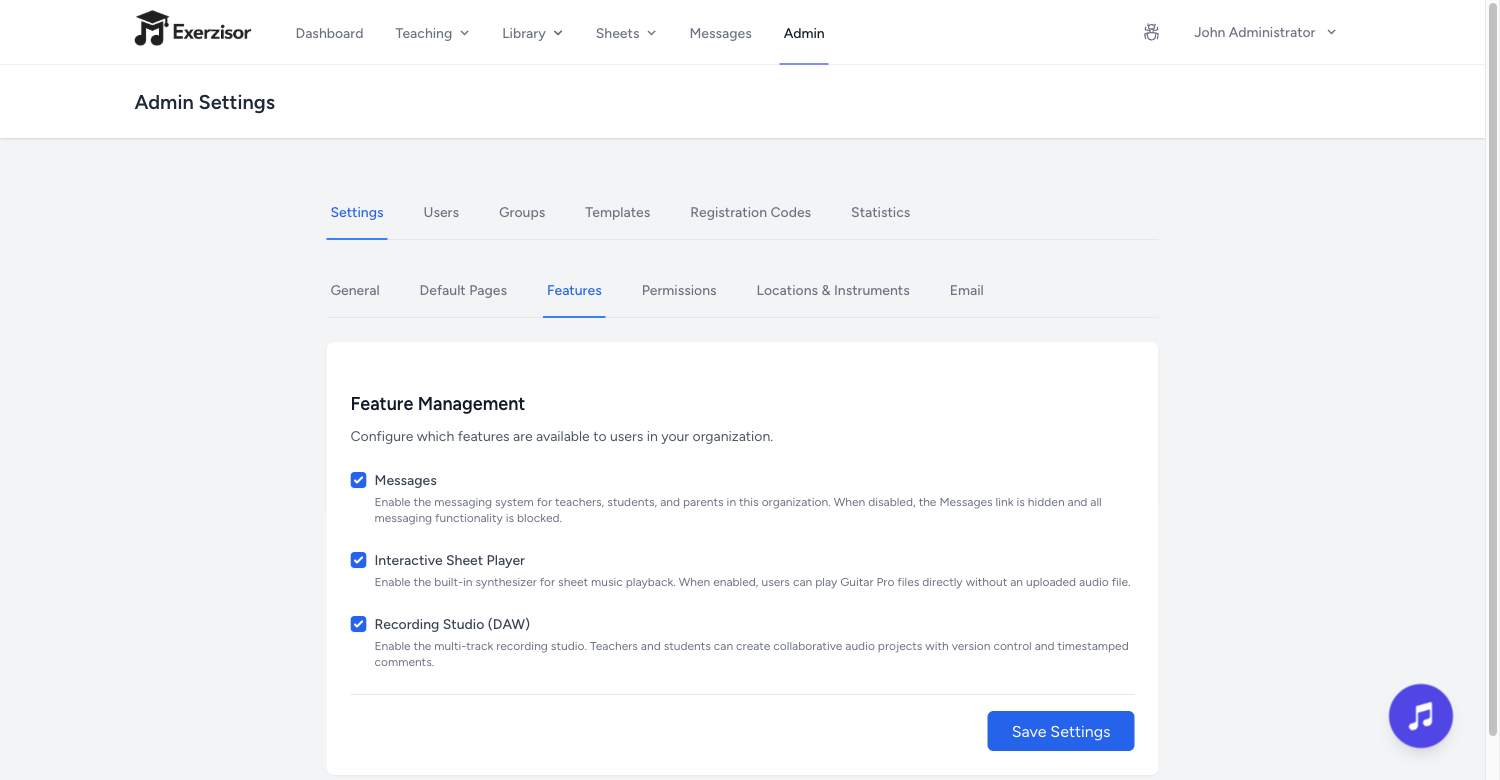Image resolution: width=1500 pixels, height=780 pixels.
Task: Select the Features sub-tab
Action: [x=574, y=290]
